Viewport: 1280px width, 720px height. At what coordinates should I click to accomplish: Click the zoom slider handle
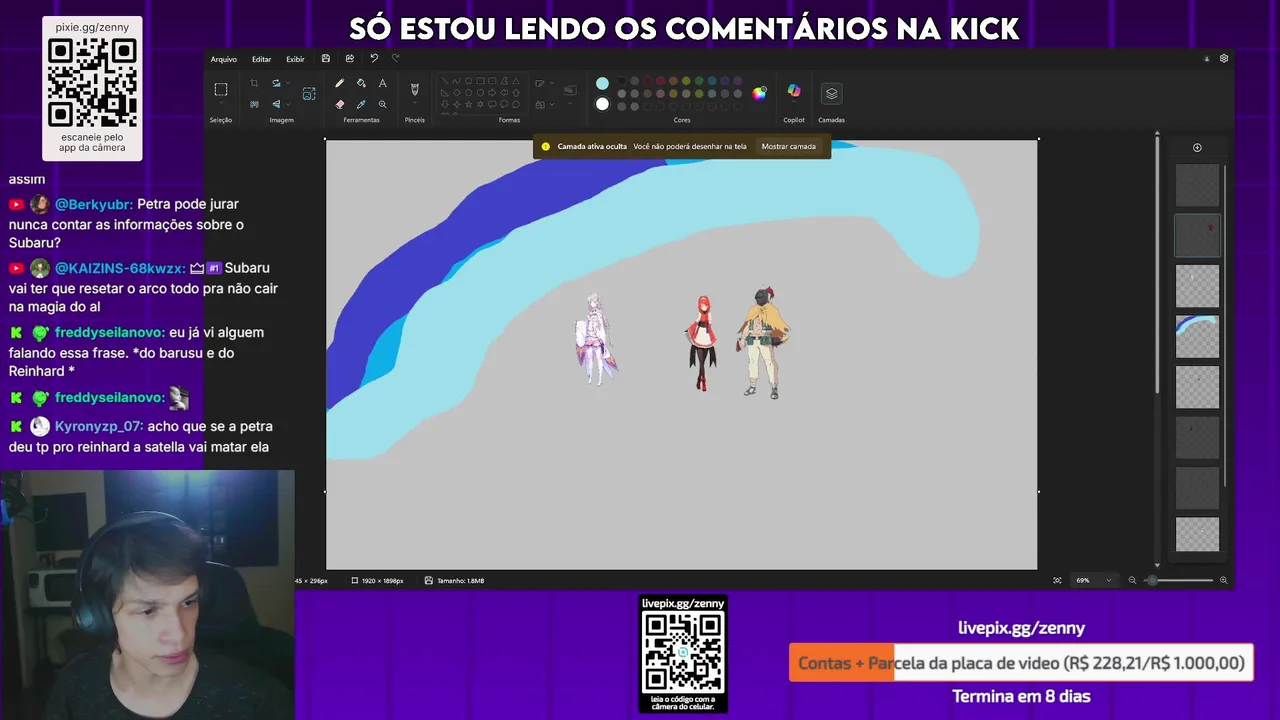[1152, 580]
